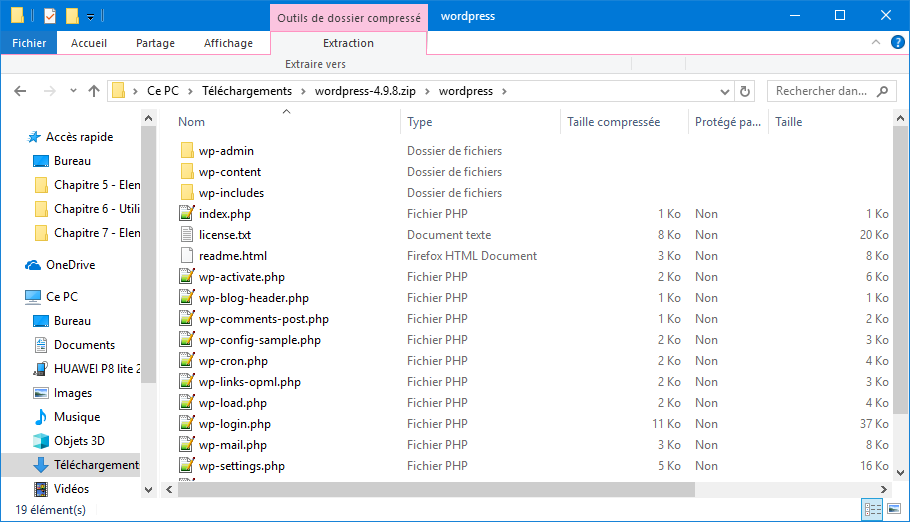The width and height of the screenshot is (910, 524).
Task: Click the Outils de dossier compressé tab
Action: coord(349,17)
